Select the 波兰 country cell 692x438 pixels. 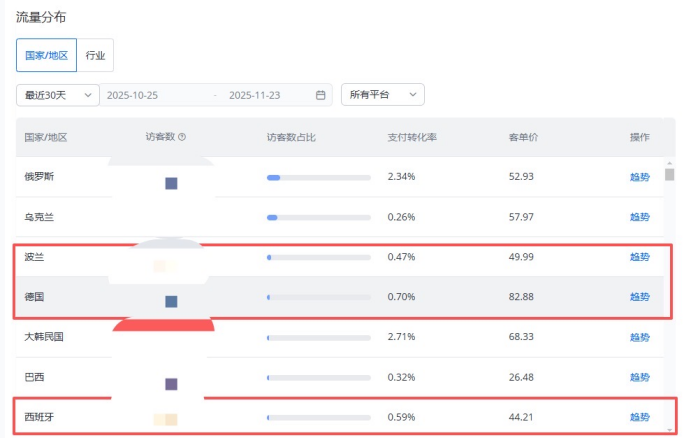tap(34, 257)
